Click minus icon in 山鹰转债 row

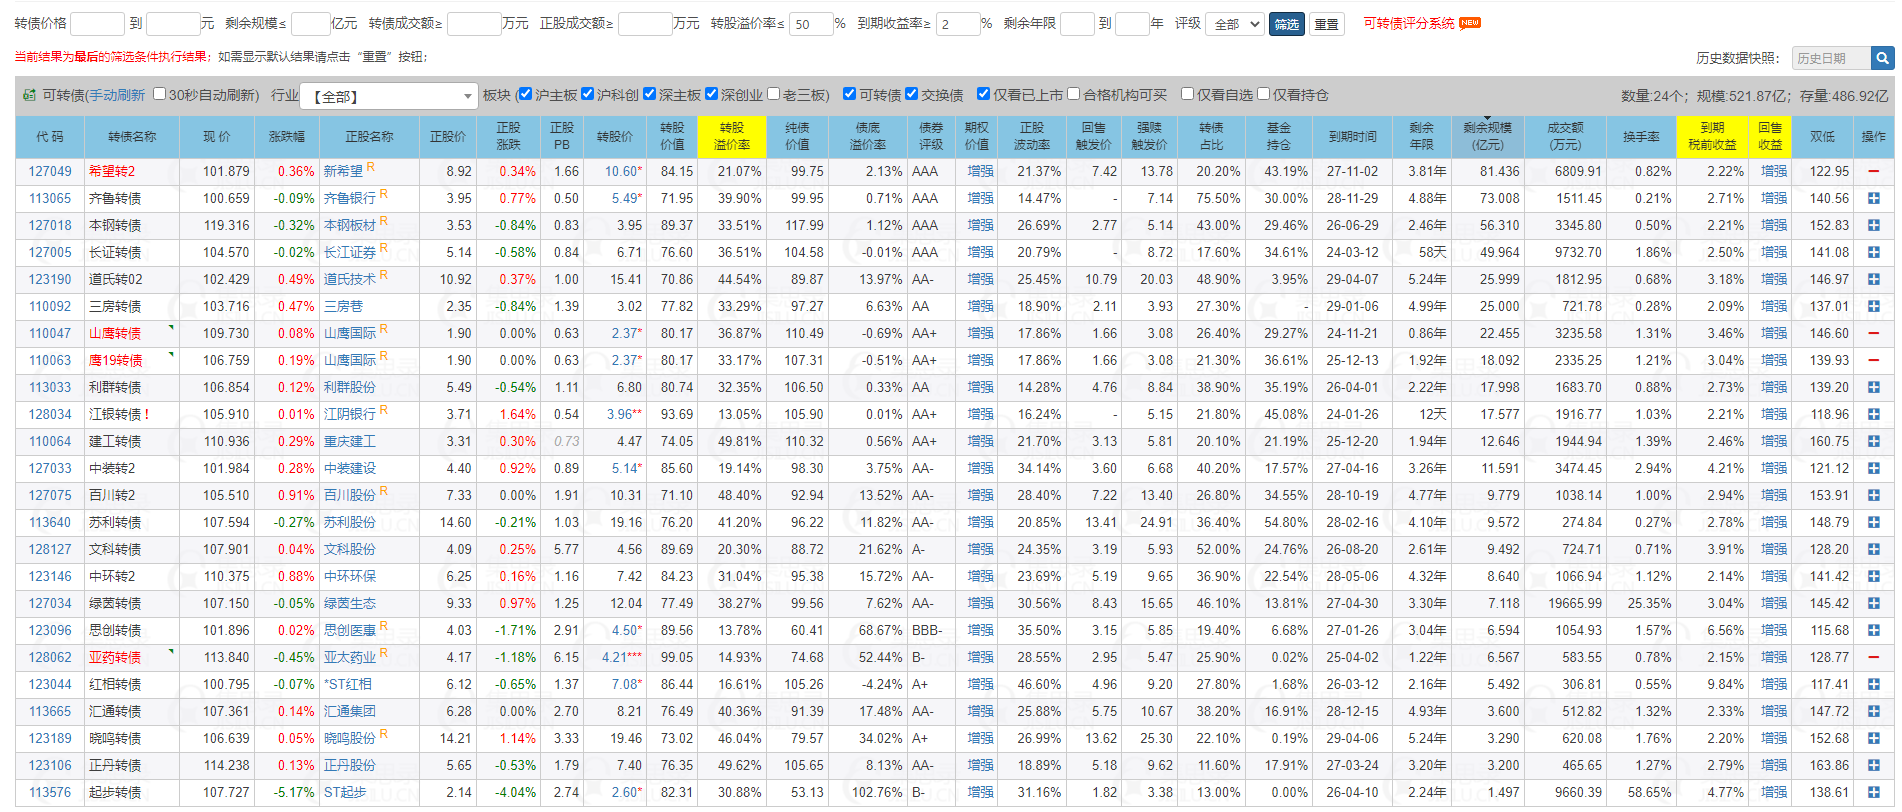pos(1873,334)
